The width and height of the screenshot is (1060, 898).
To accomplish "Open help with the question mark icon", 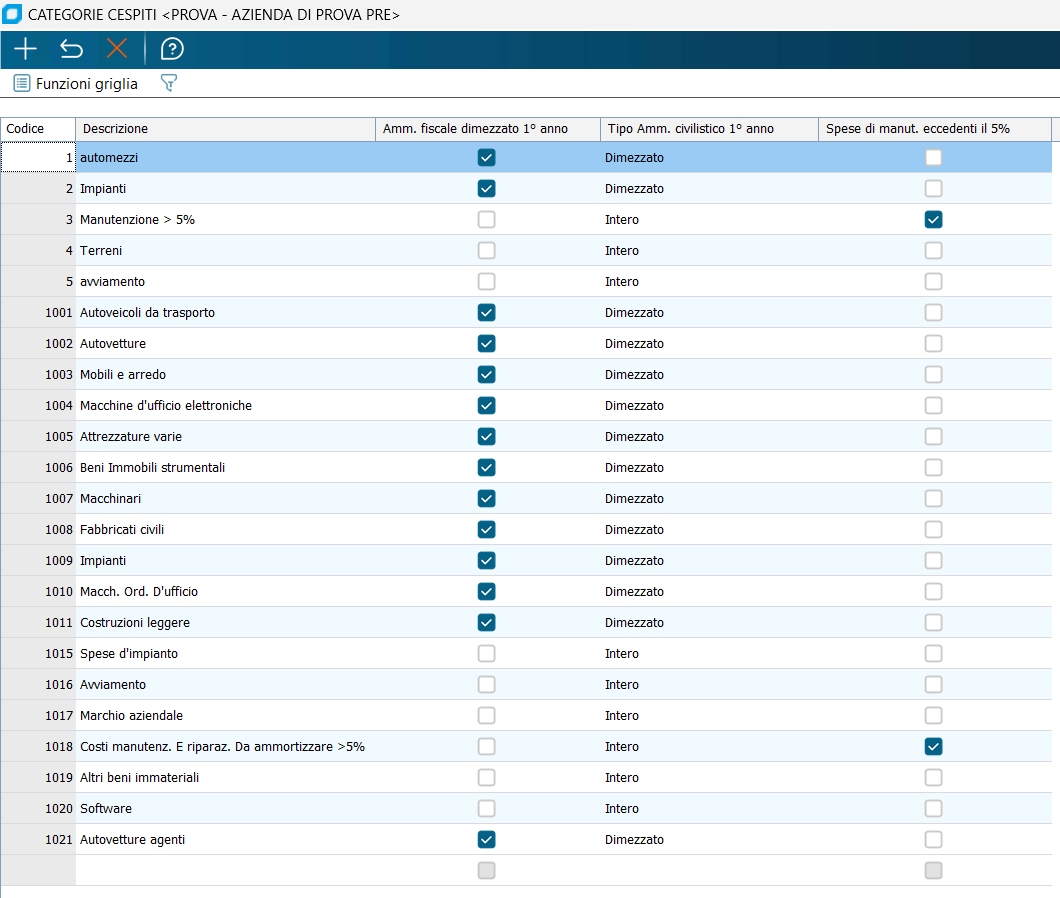I will [x=172, y=49].
